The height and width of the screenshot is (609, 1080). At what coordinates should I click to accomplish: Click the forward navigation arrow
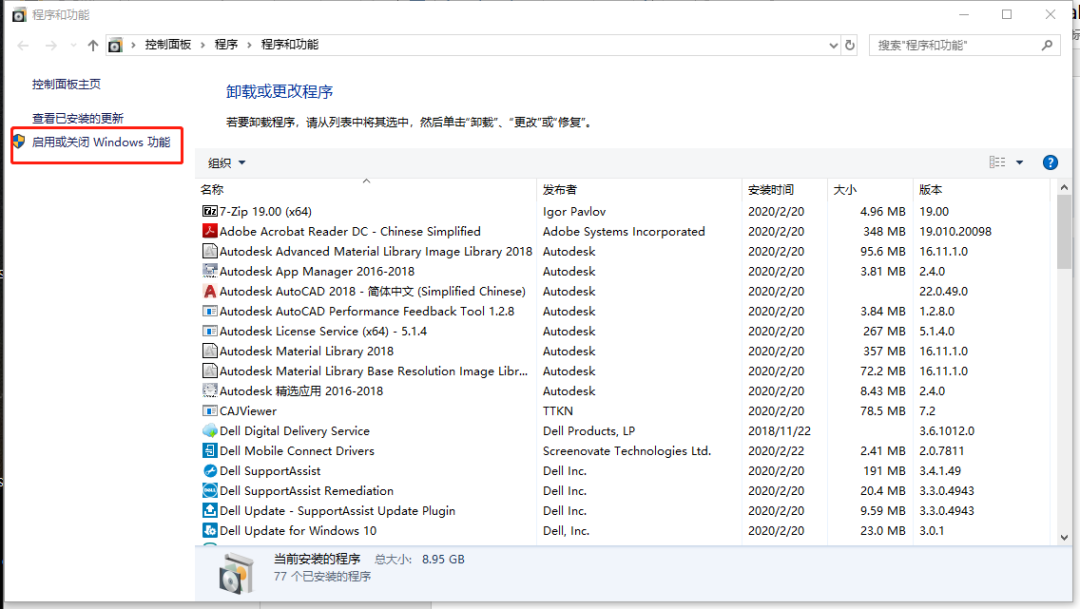tap(51, 45)
